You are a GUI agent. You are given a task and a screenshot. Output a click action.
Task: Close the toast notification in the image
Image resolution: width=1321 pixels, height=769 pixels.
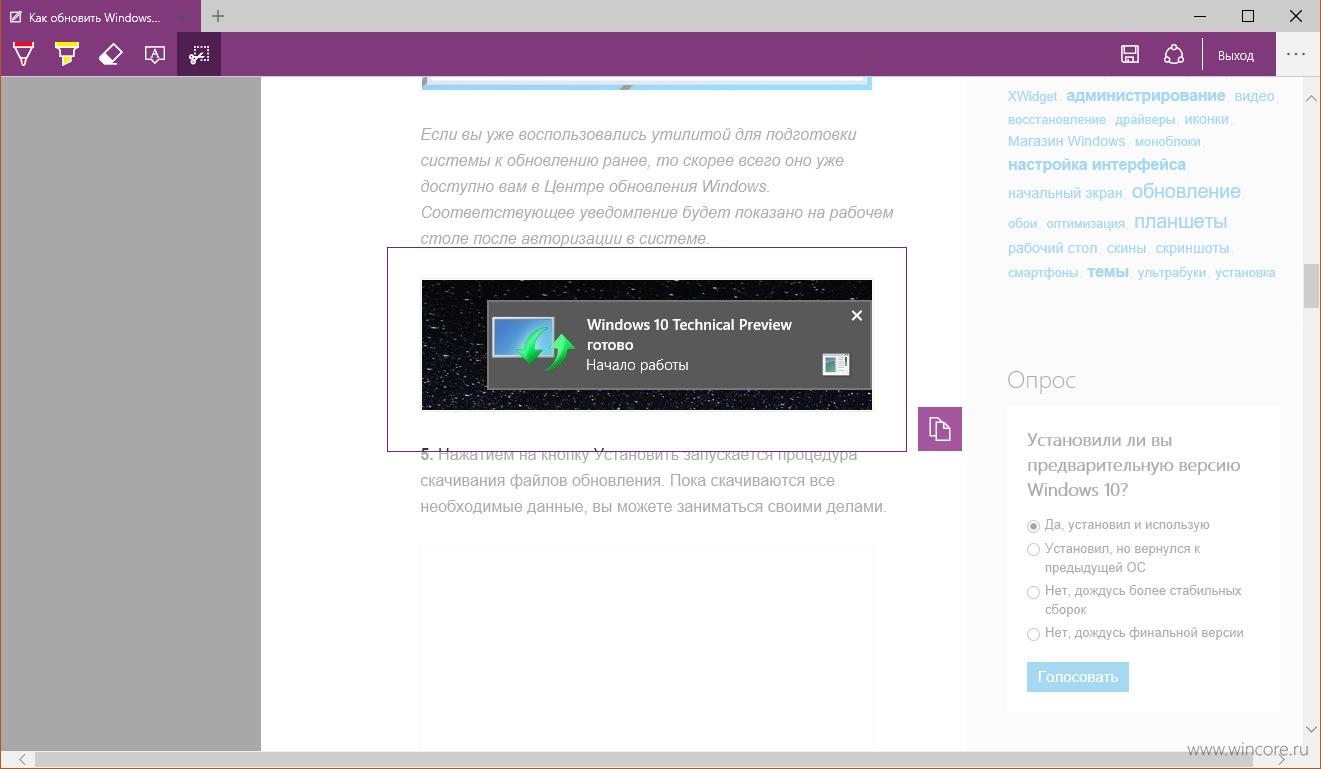(856, 315)
